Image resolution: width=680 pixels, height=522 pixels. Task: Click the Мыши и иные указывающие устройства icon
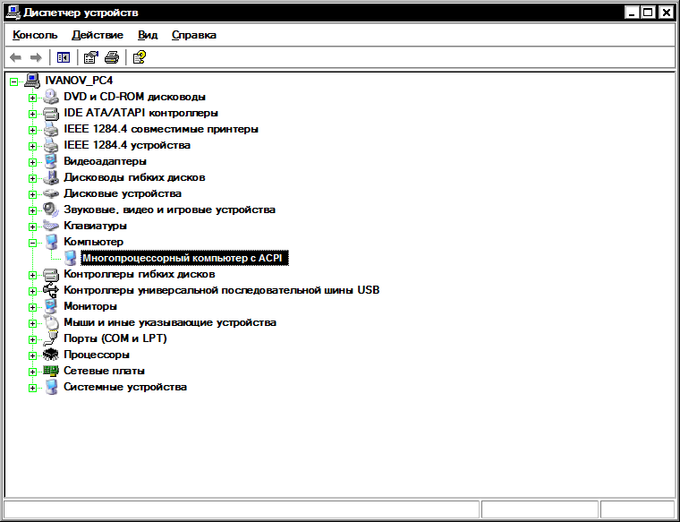[x=51, y=323]
